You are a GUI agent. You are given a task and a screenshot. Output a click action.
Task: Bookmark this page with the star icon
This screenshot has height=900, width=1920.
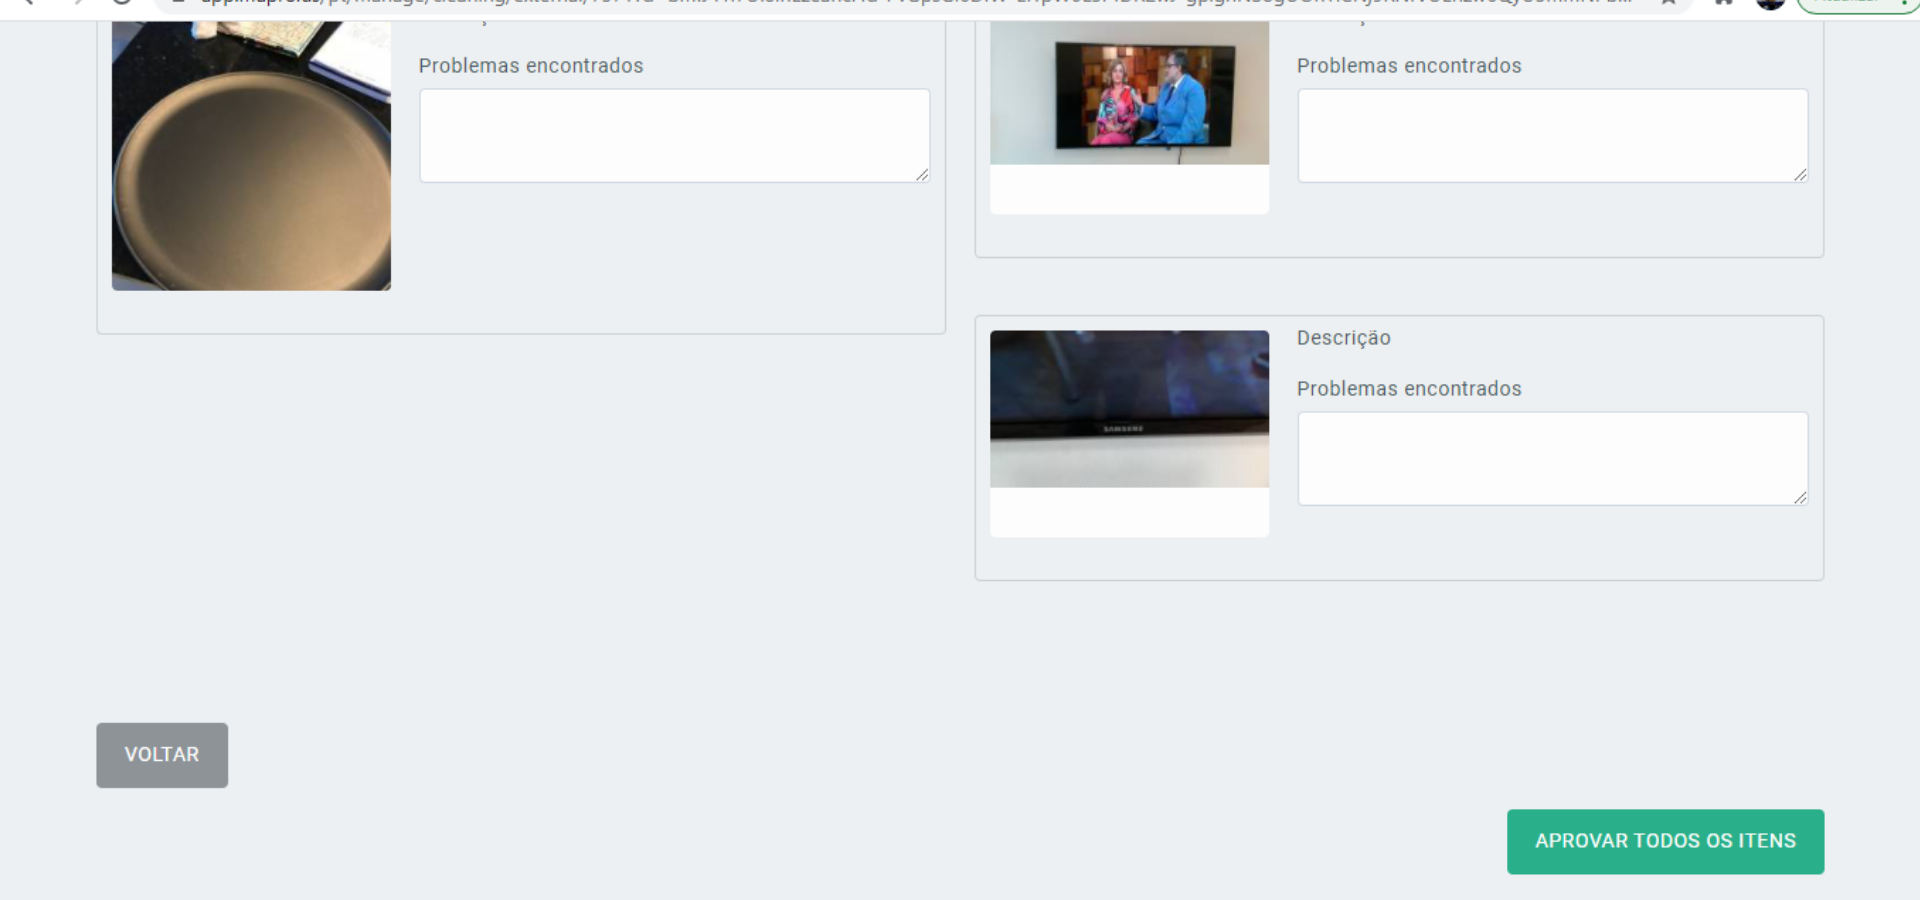coord(1668,3)
